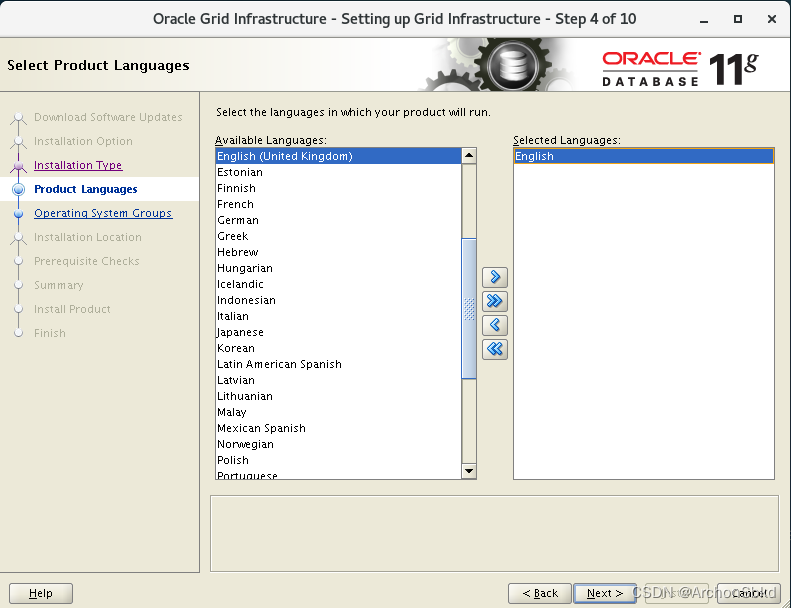Add all languages with double right arrow

coord(494,301)
